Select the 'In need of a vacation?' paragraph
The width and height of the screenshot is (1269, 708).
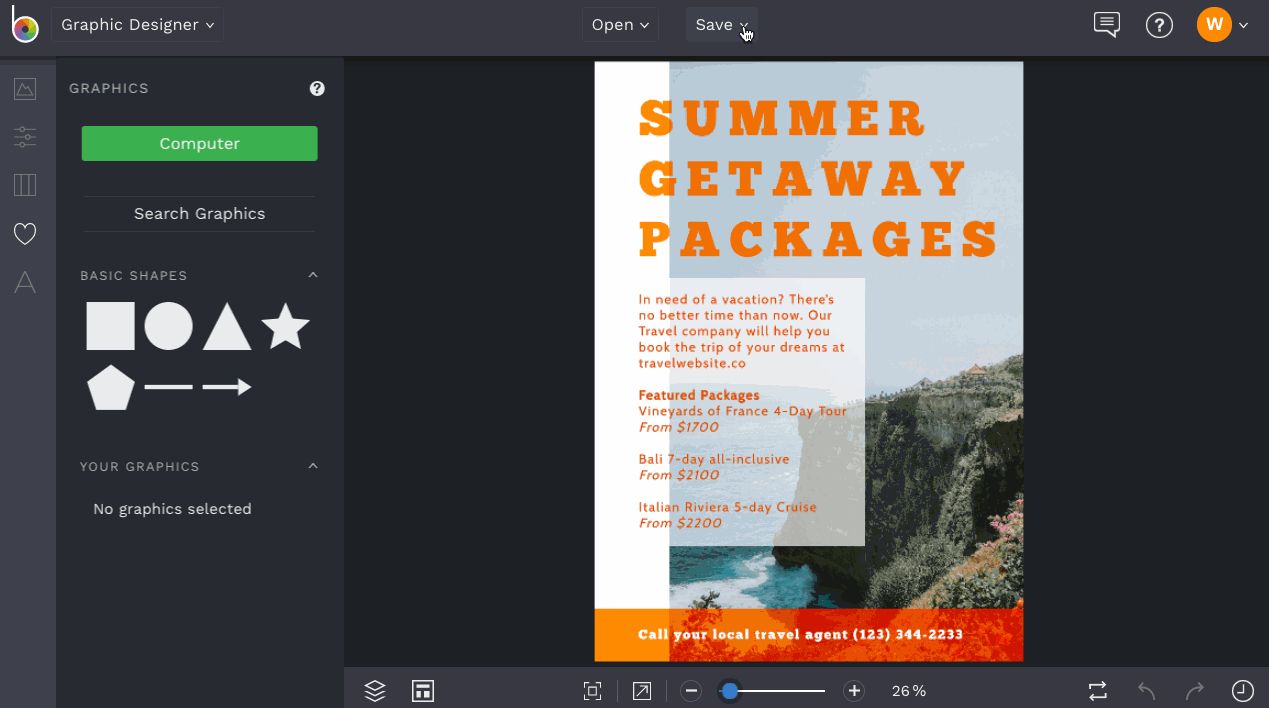tap(742, 331)
